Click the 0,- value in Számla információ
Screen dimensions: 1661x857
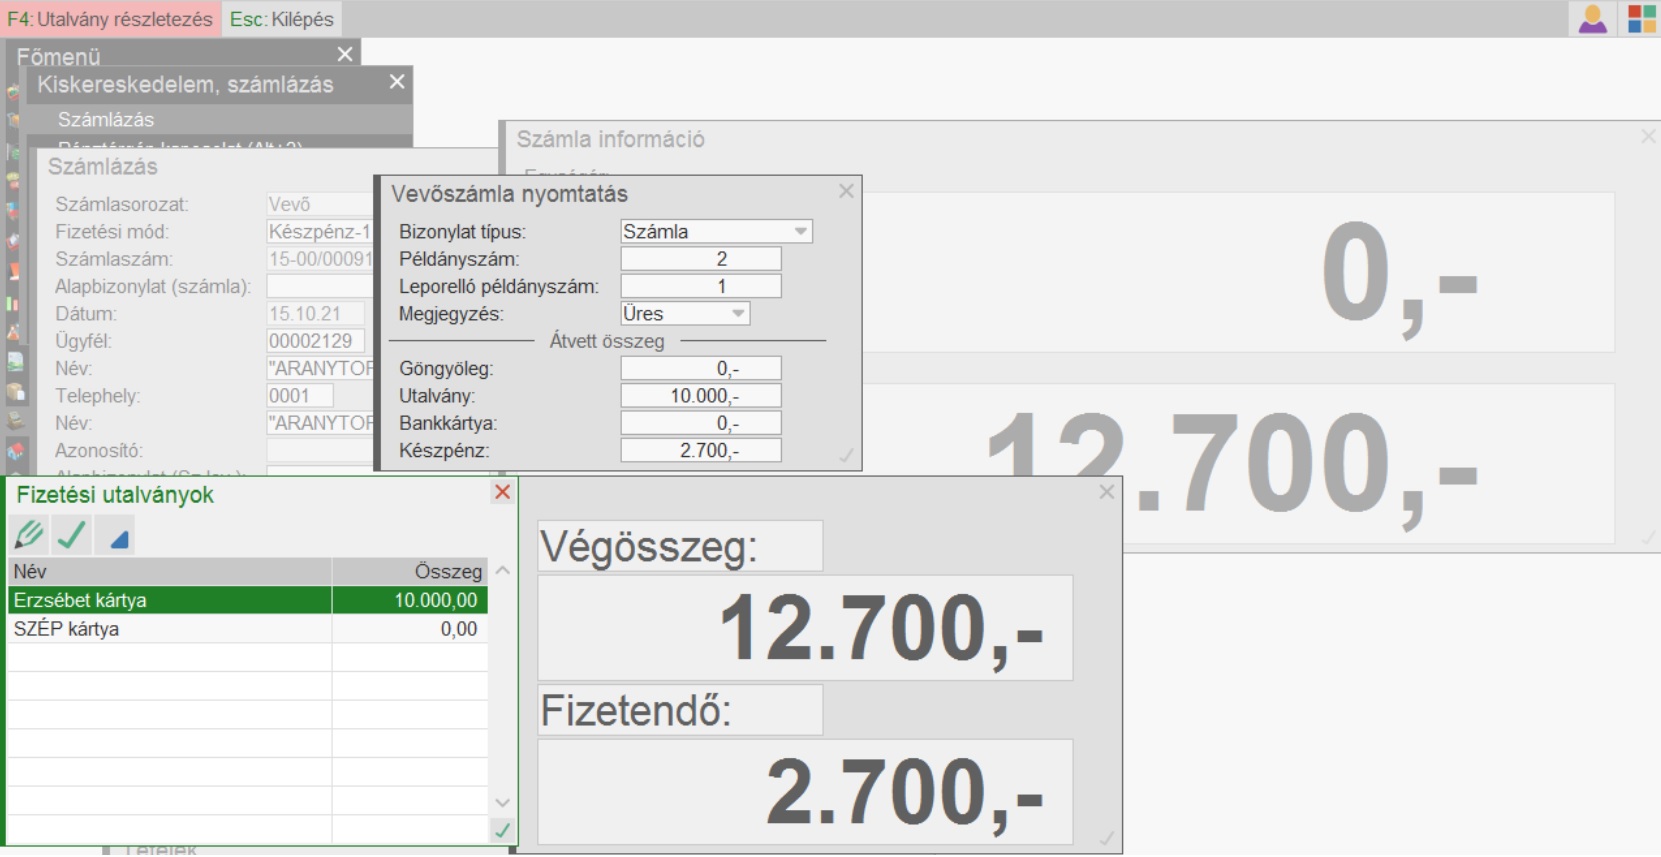coord(1238,272)
